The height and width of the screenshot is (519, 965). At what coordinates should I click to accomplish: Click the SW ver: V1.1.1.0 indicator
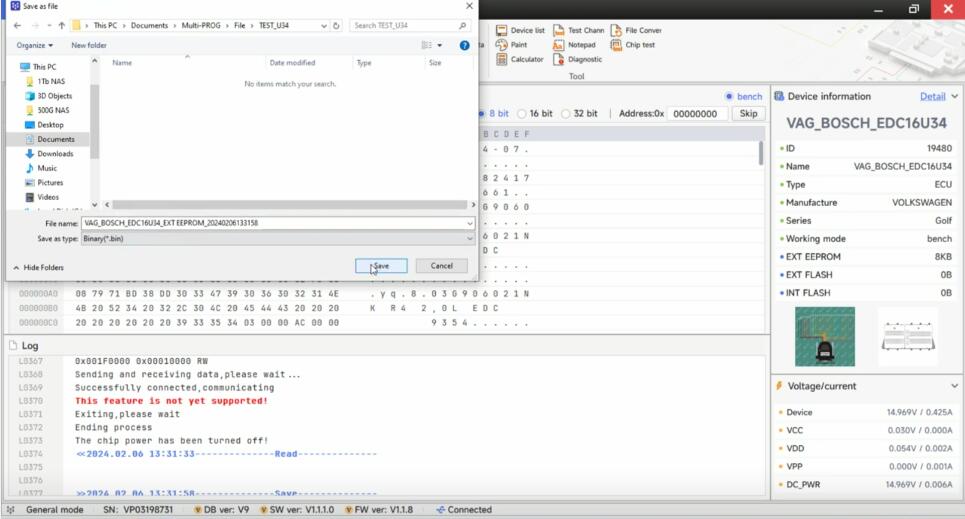click(x=297, y=510)
